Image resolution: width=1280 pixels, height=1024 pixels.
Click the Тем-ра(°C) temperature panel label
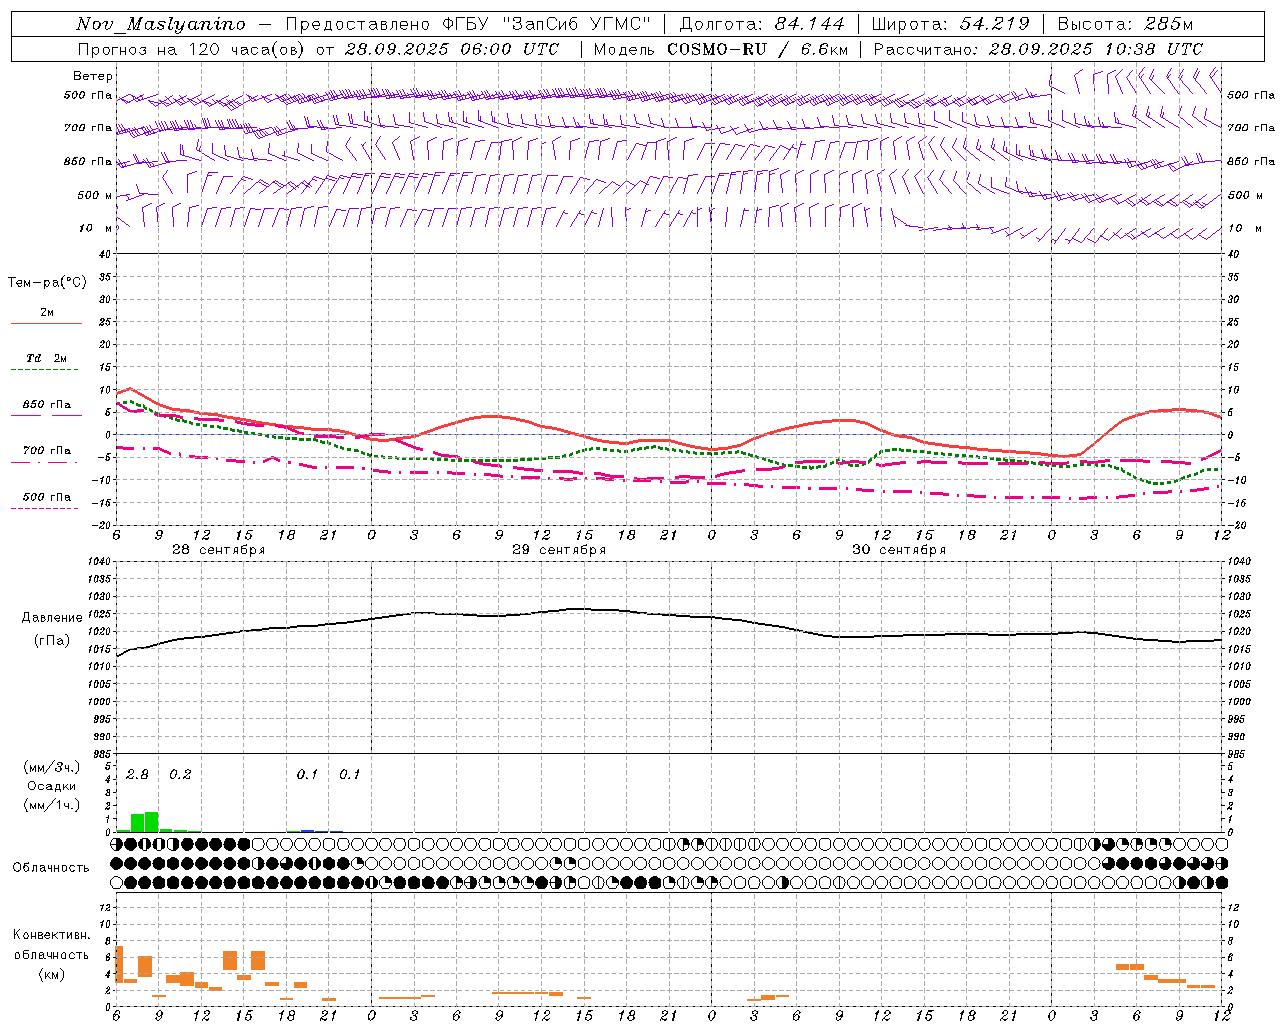[x=47, y=283]
